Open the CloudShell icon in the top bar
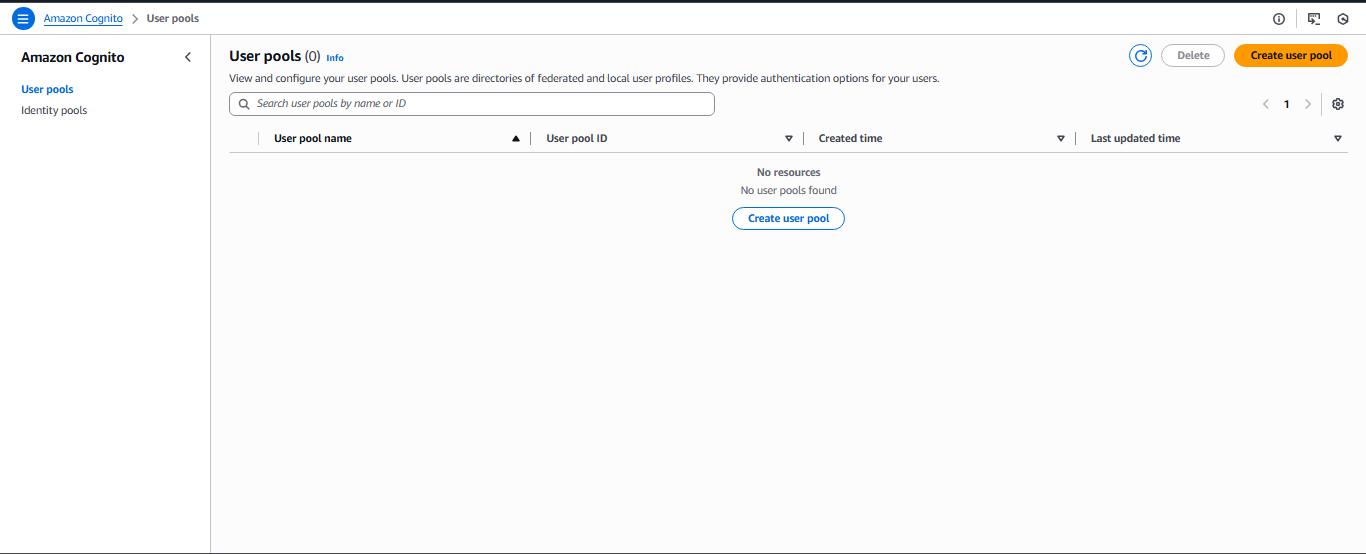Viewport: 1366px width, 554px height. pos(1314,19)
